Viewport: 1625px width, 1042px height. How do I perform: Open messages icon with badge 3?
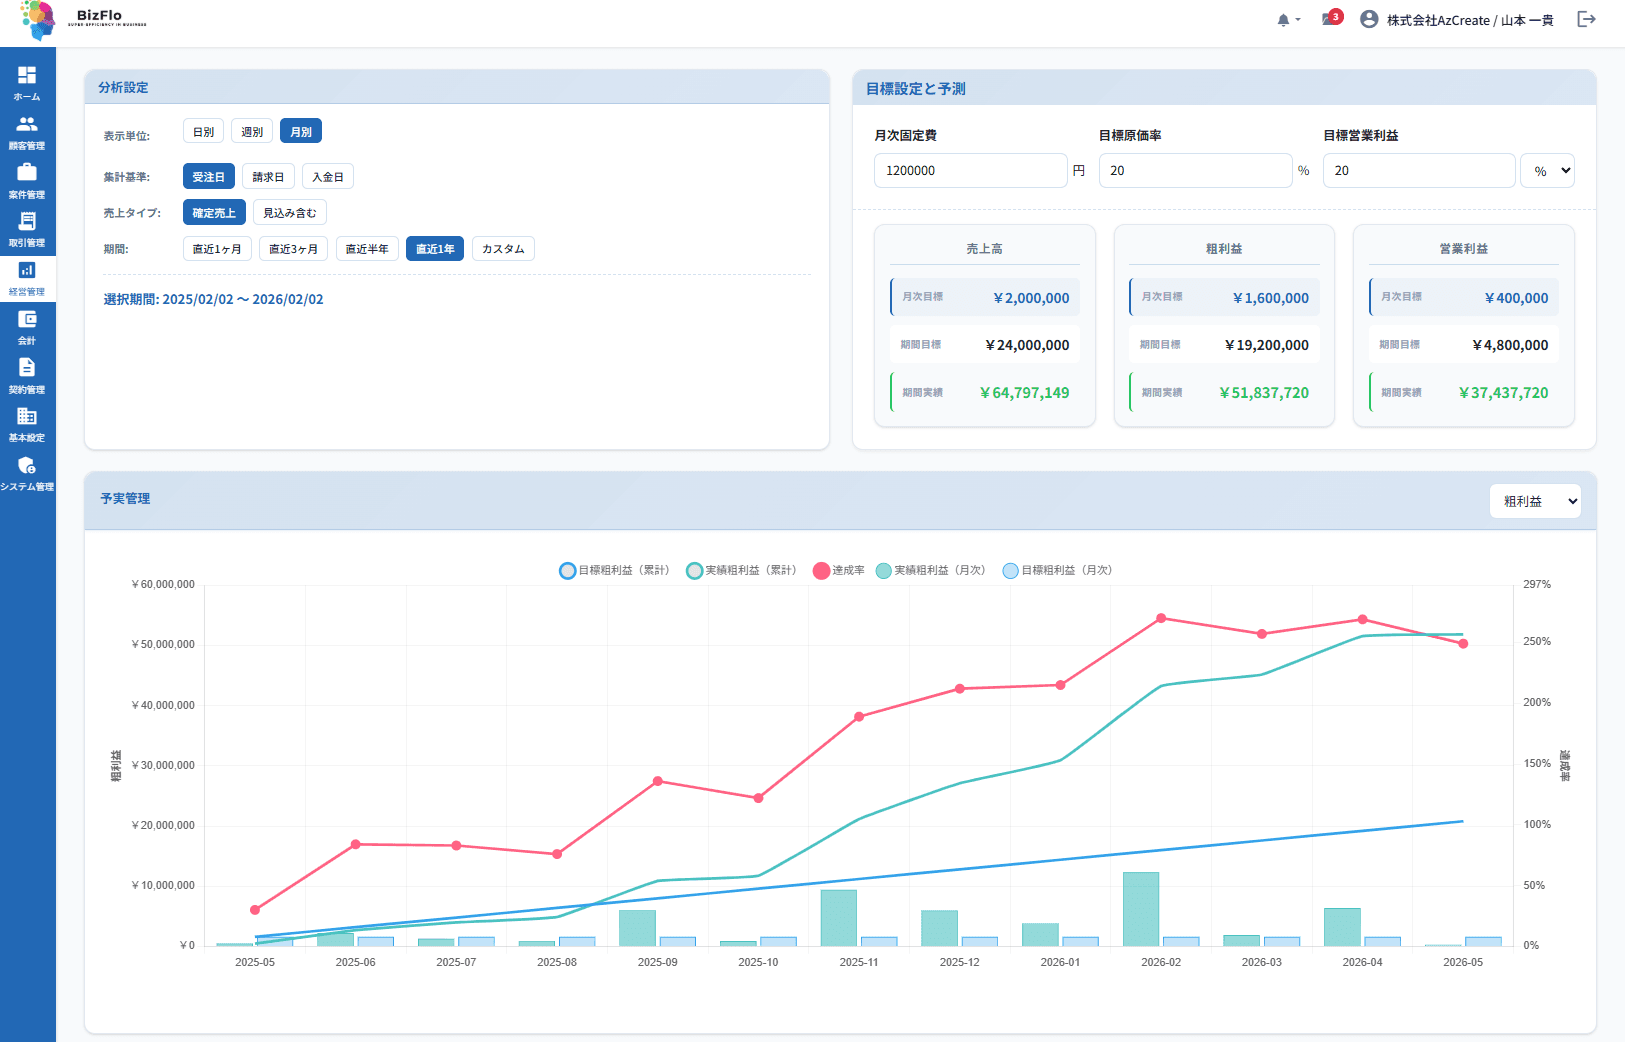[x=1331, y=18]
